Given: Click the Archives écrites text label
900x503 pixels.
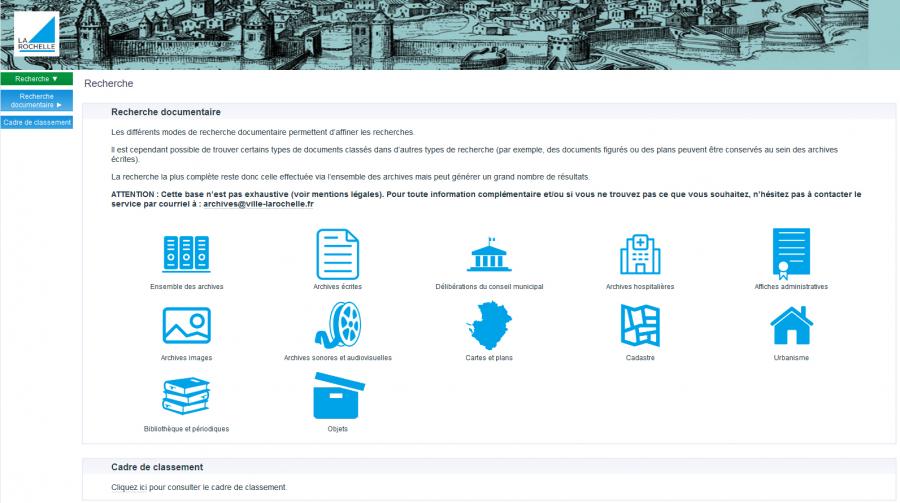Looking at the screenshot, I should 338,287.
